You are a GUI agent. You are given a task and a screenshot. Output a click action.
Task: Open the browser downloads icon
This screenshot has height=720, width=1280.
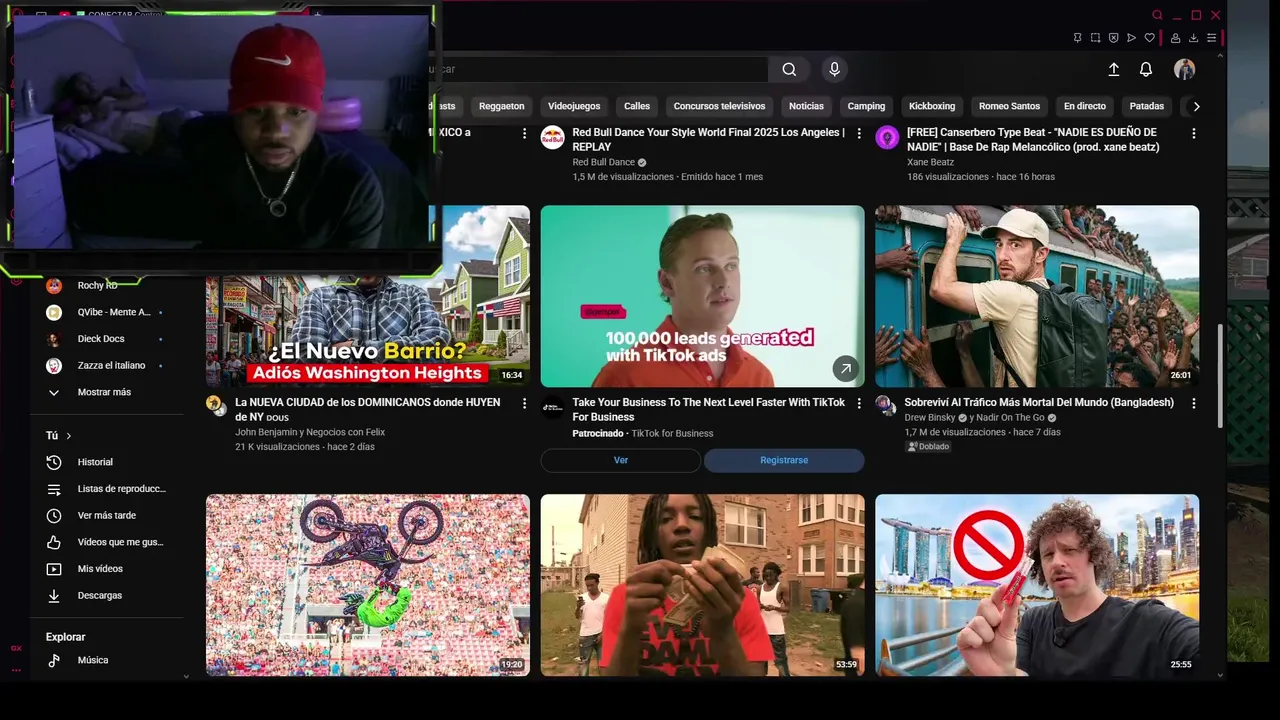(x=1193, y=38)
